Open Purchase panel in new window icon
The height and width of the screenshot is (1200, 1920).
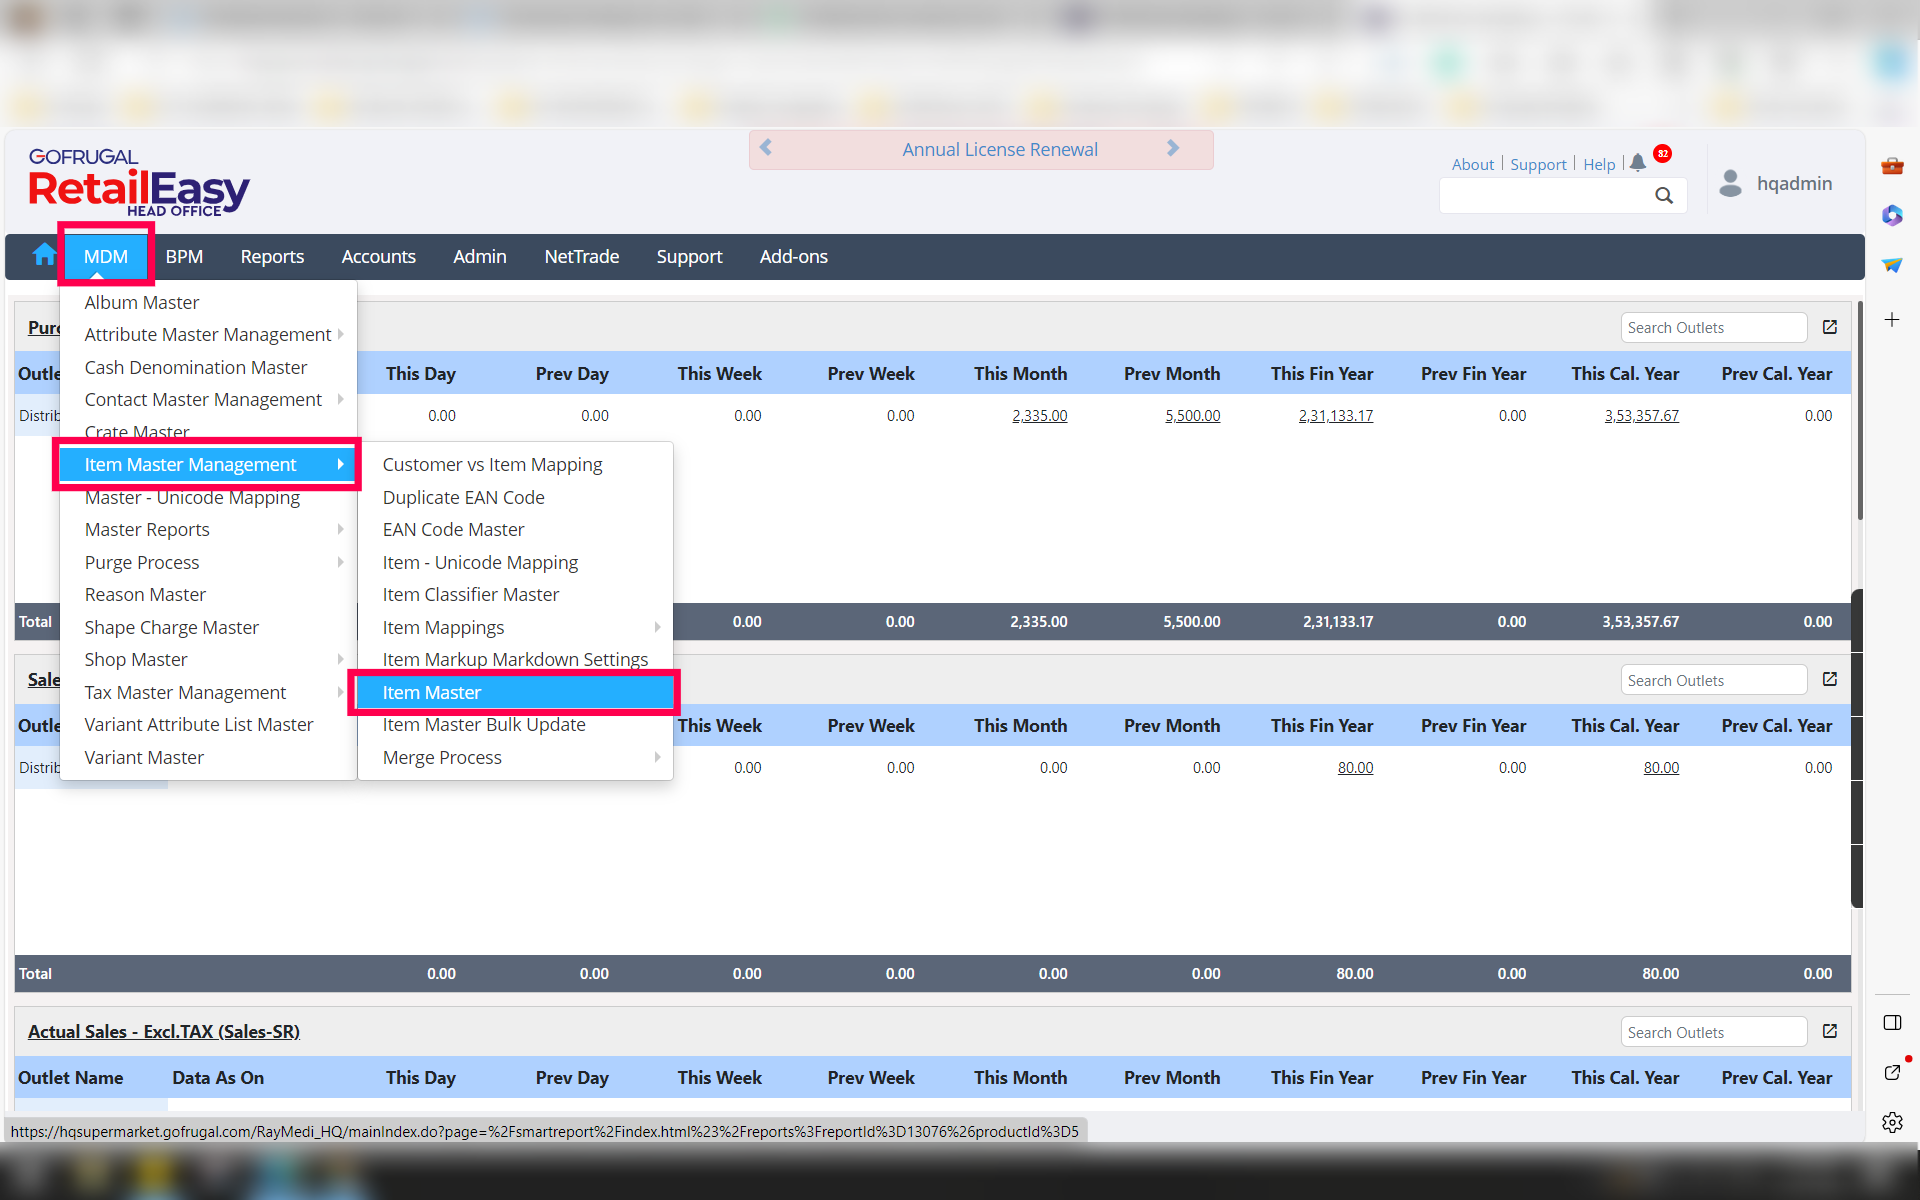(1830, 327)
